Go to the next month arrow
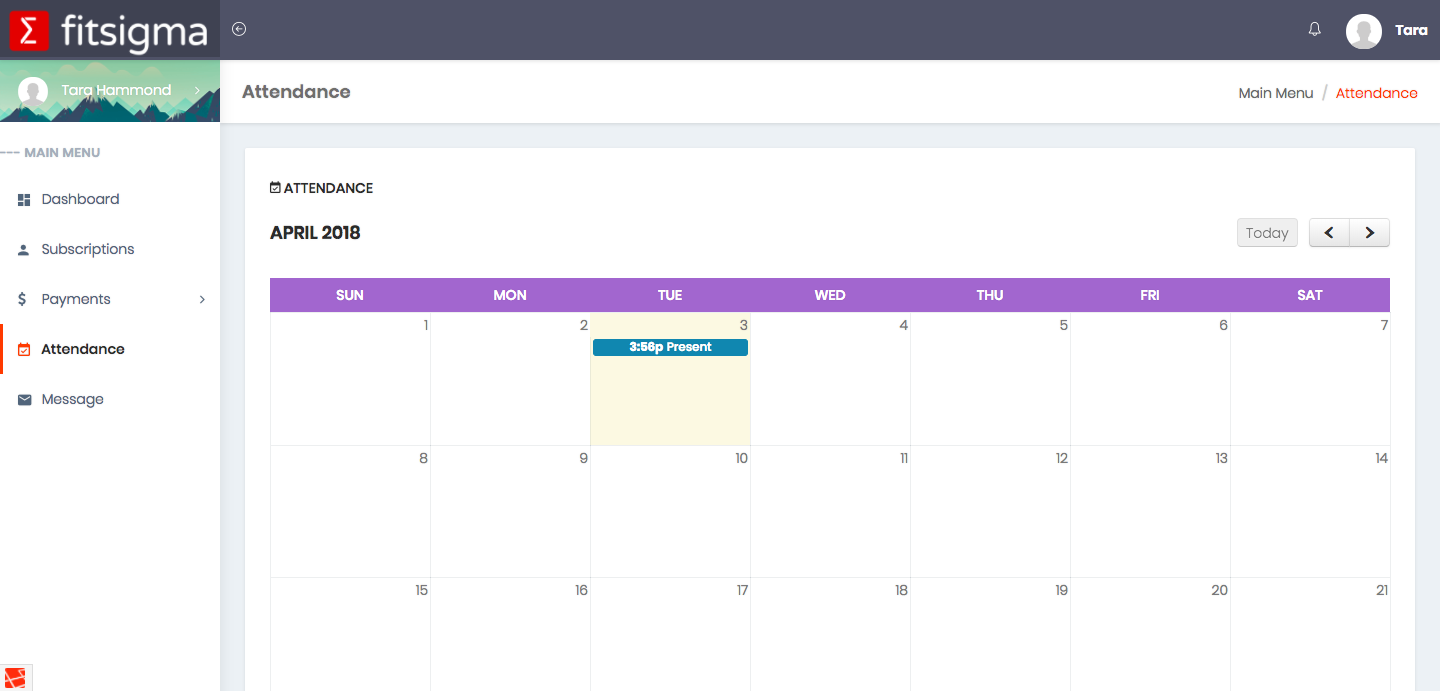1440x691 pixels. 1369,233
